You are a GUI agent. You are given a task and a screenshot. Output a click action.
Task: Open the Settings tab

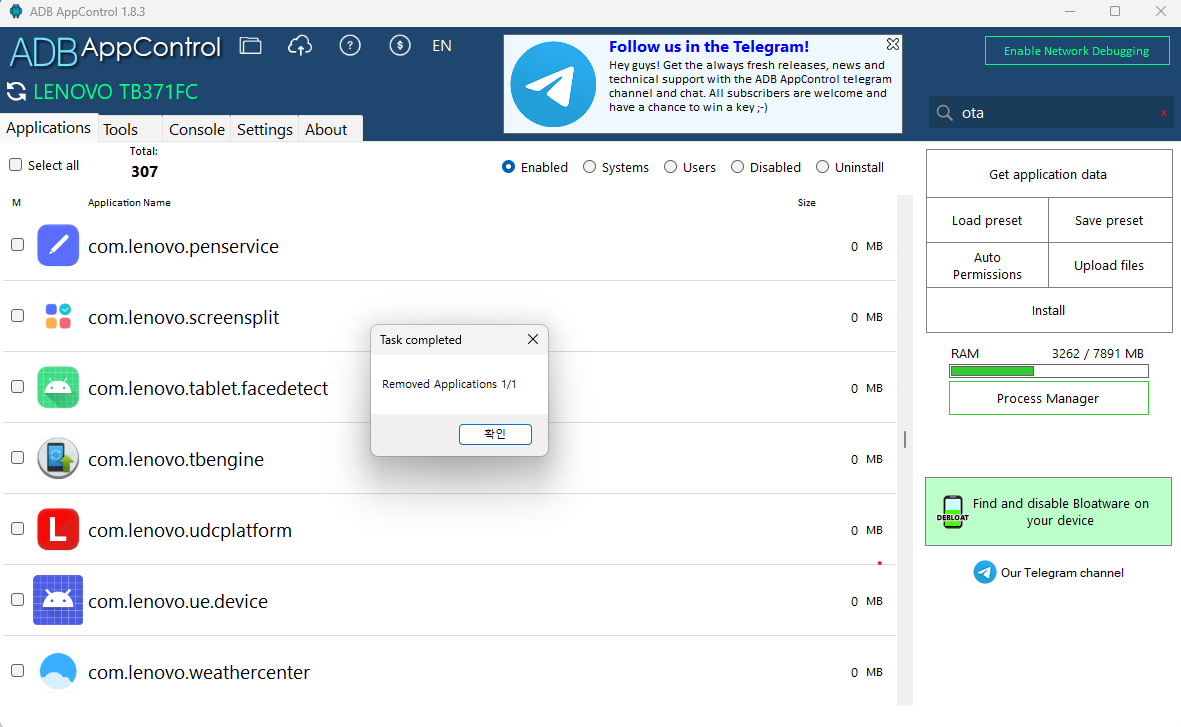click(x=264, y=130)
